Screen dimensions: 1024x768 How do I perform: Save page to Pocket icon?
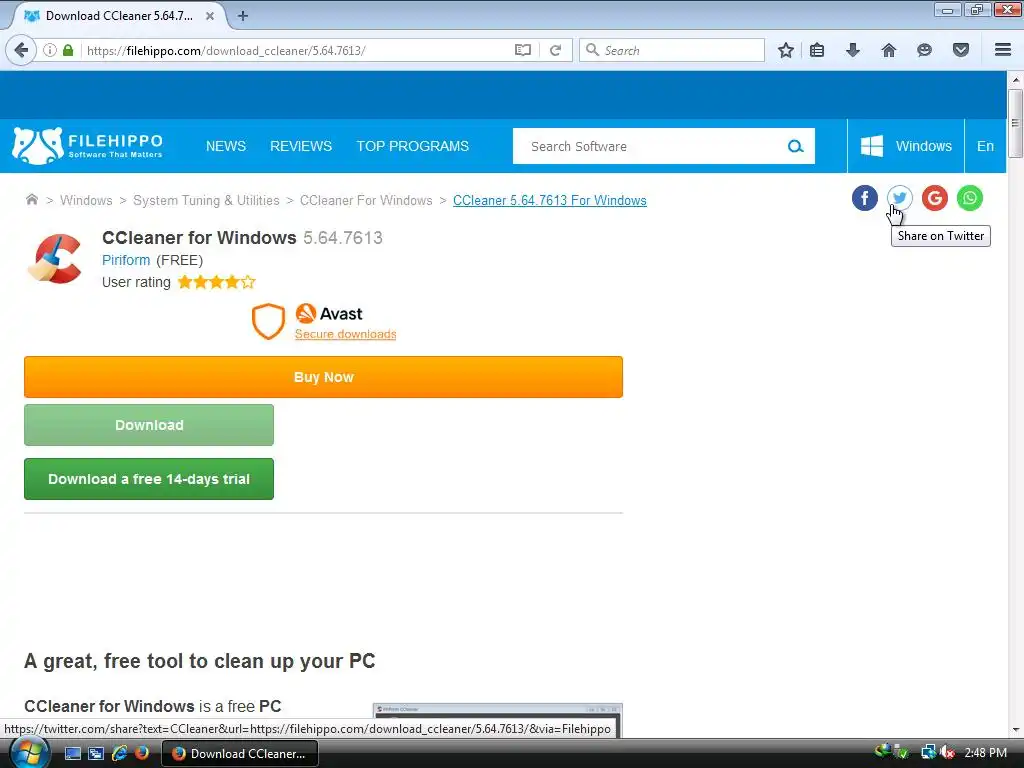tap(961, 50)
